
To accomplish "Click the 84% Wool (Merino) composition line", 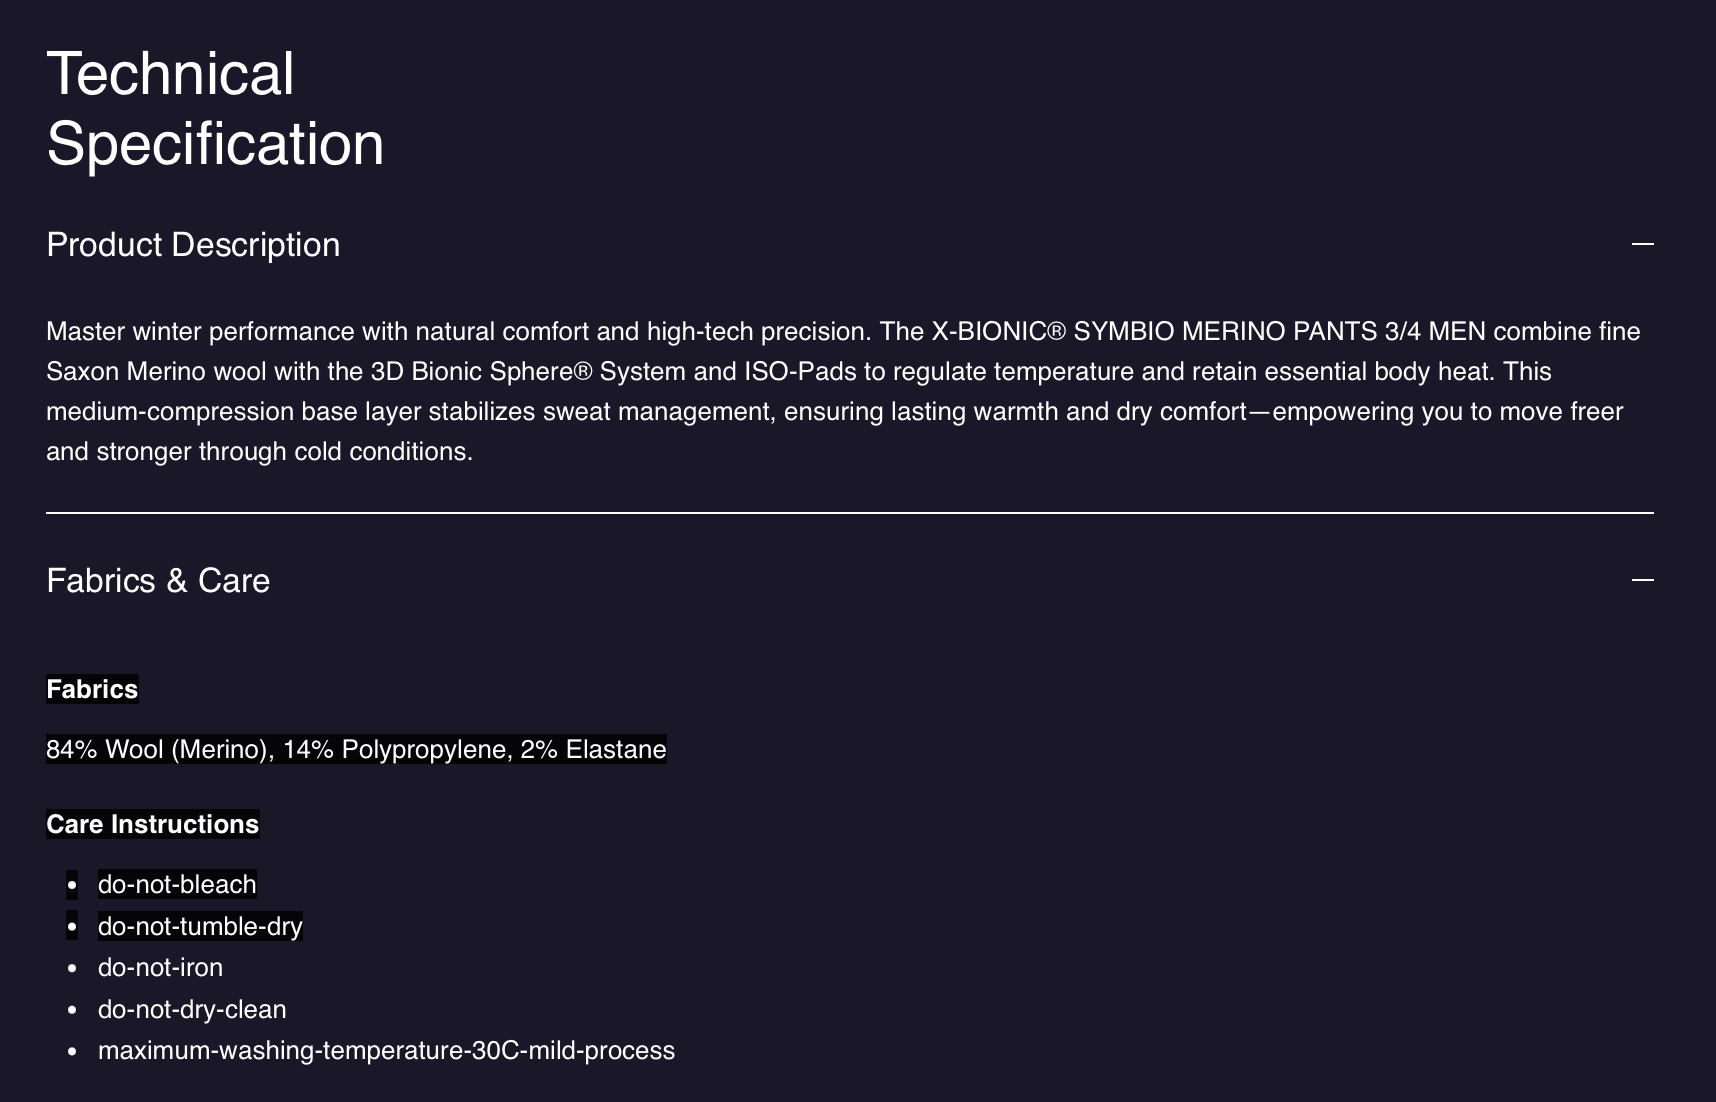I will [x=356, y=749].
